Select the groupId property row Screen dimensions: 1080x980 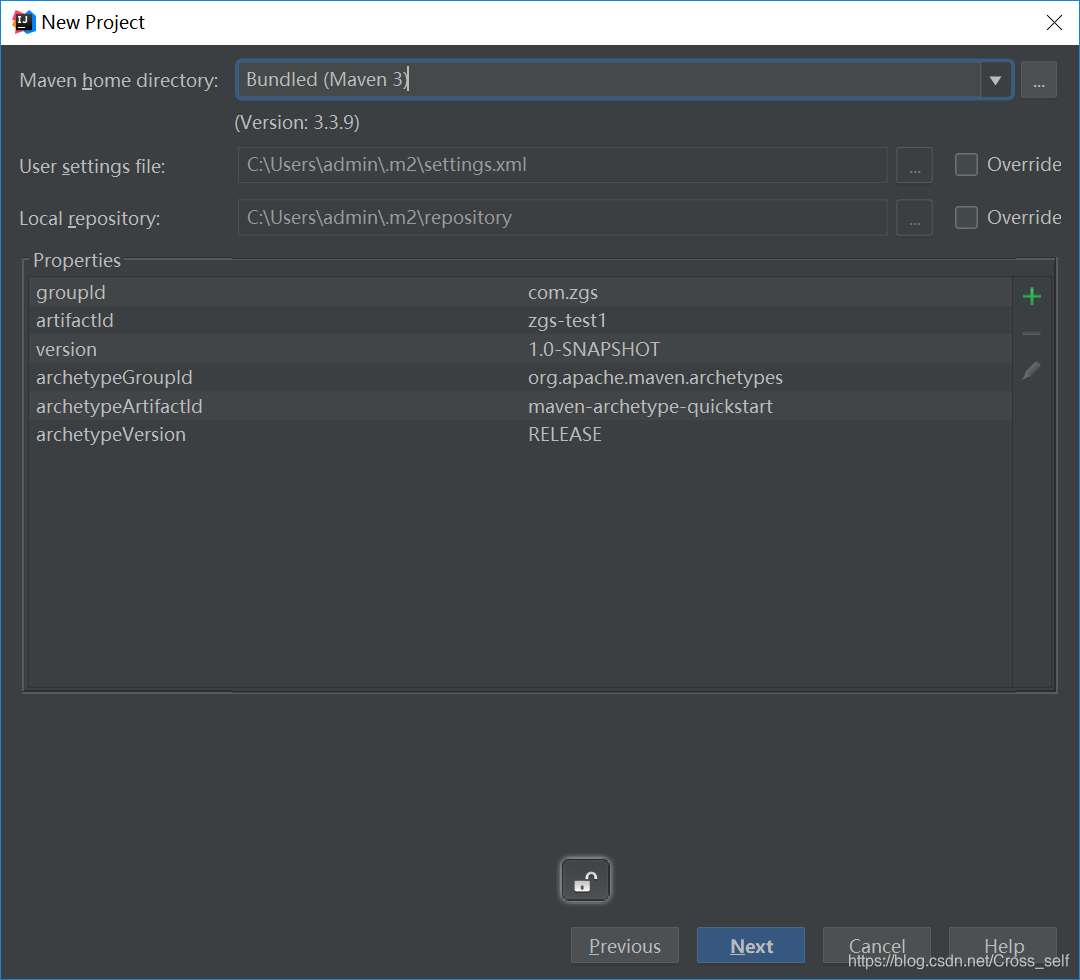point(520,292)
